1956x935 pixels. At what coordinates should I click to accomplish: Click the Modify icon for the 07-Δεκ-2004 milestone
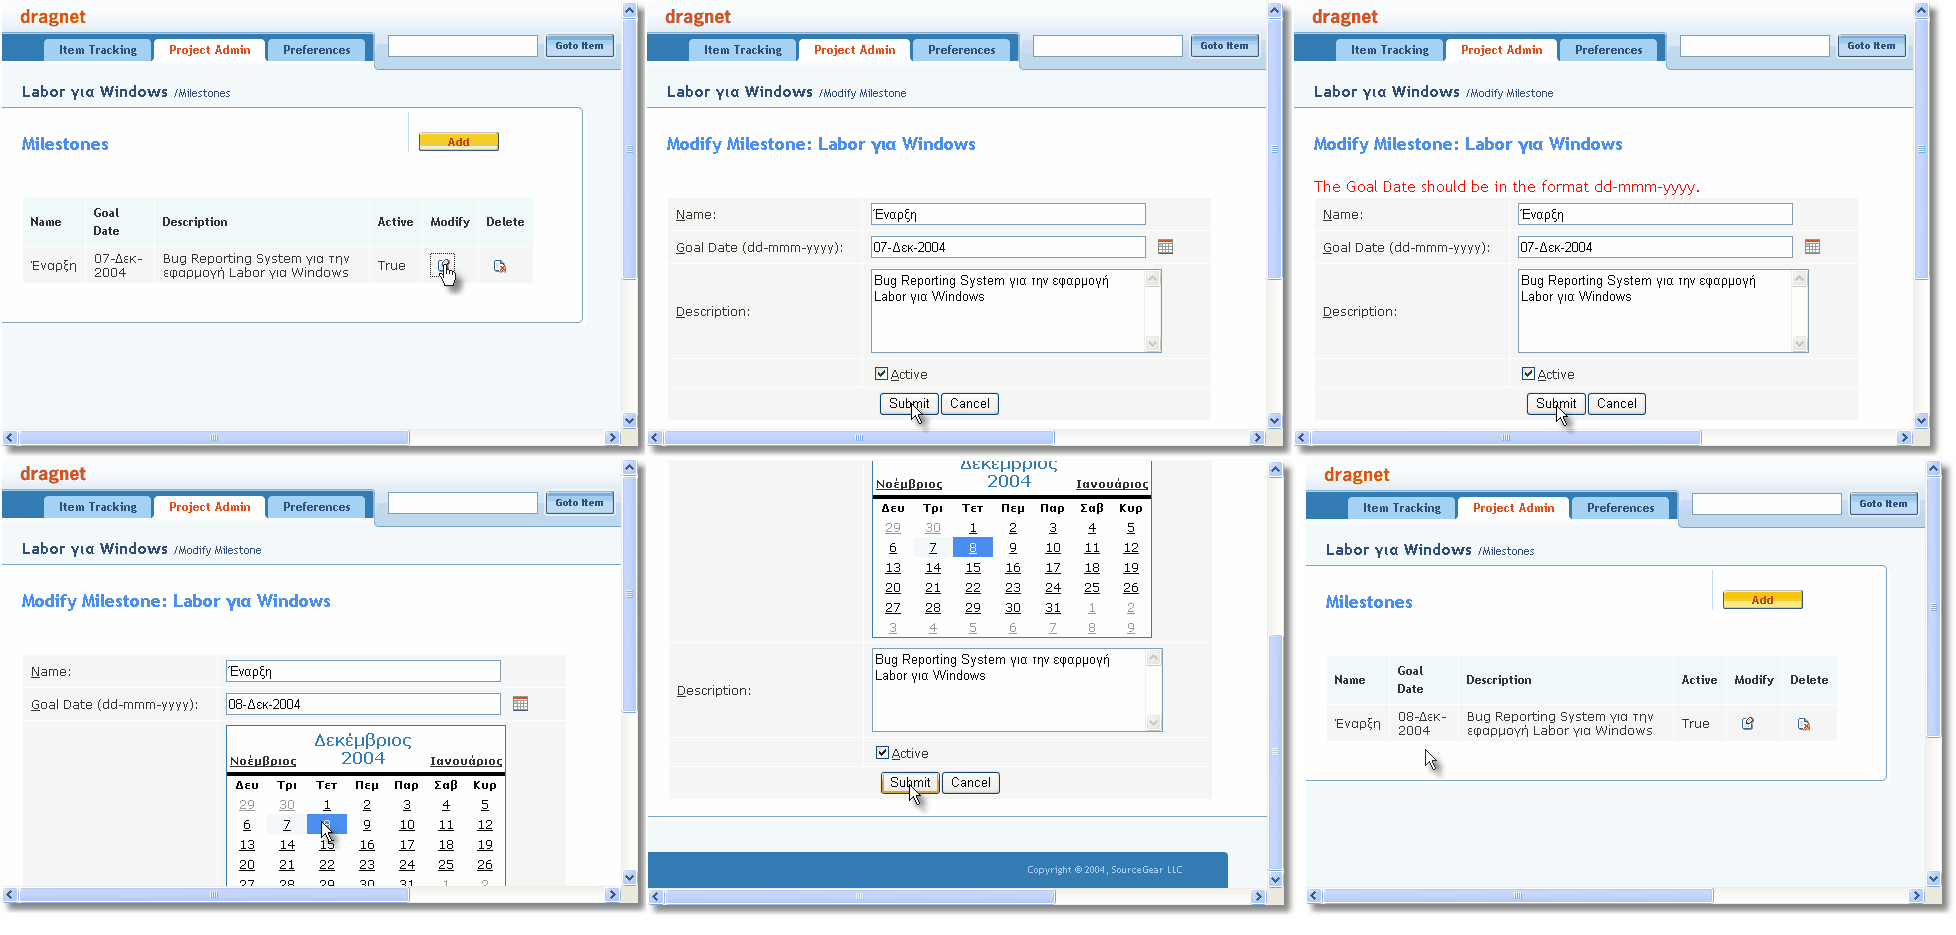(443, 265)
